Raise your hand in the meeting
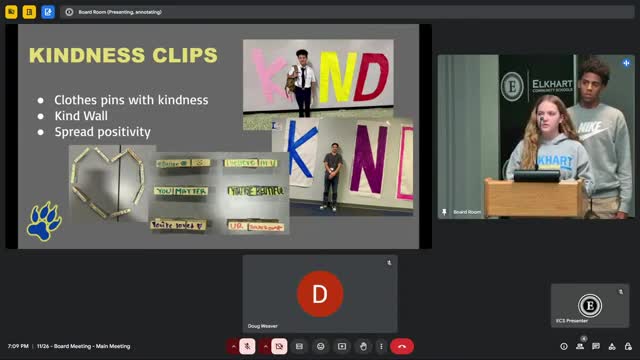Image resolution: width=640 pixels, height=360 pixels. (x=363, y=347)
